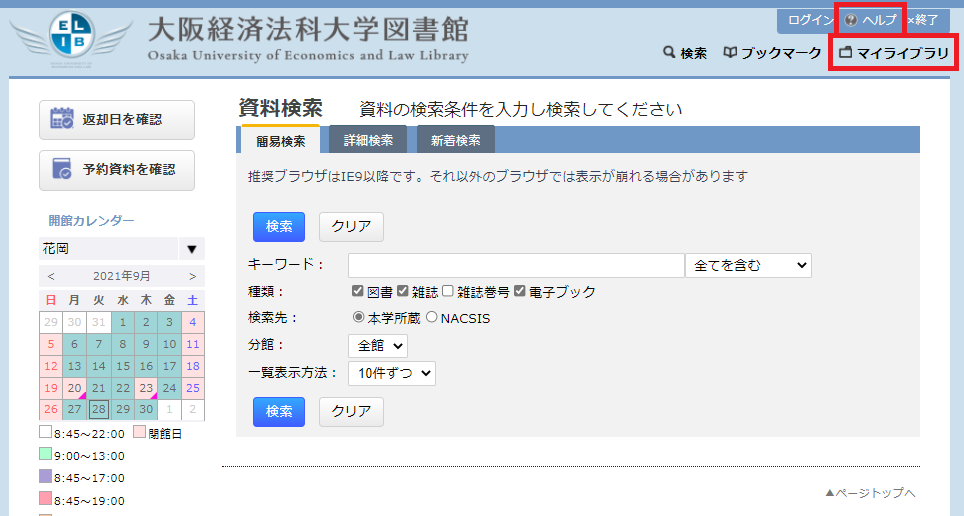Viewport: 964px width, 516px height.
Task: Click the 8:45～17:00 purple legend swatch
Action: (x=45, y=475)
